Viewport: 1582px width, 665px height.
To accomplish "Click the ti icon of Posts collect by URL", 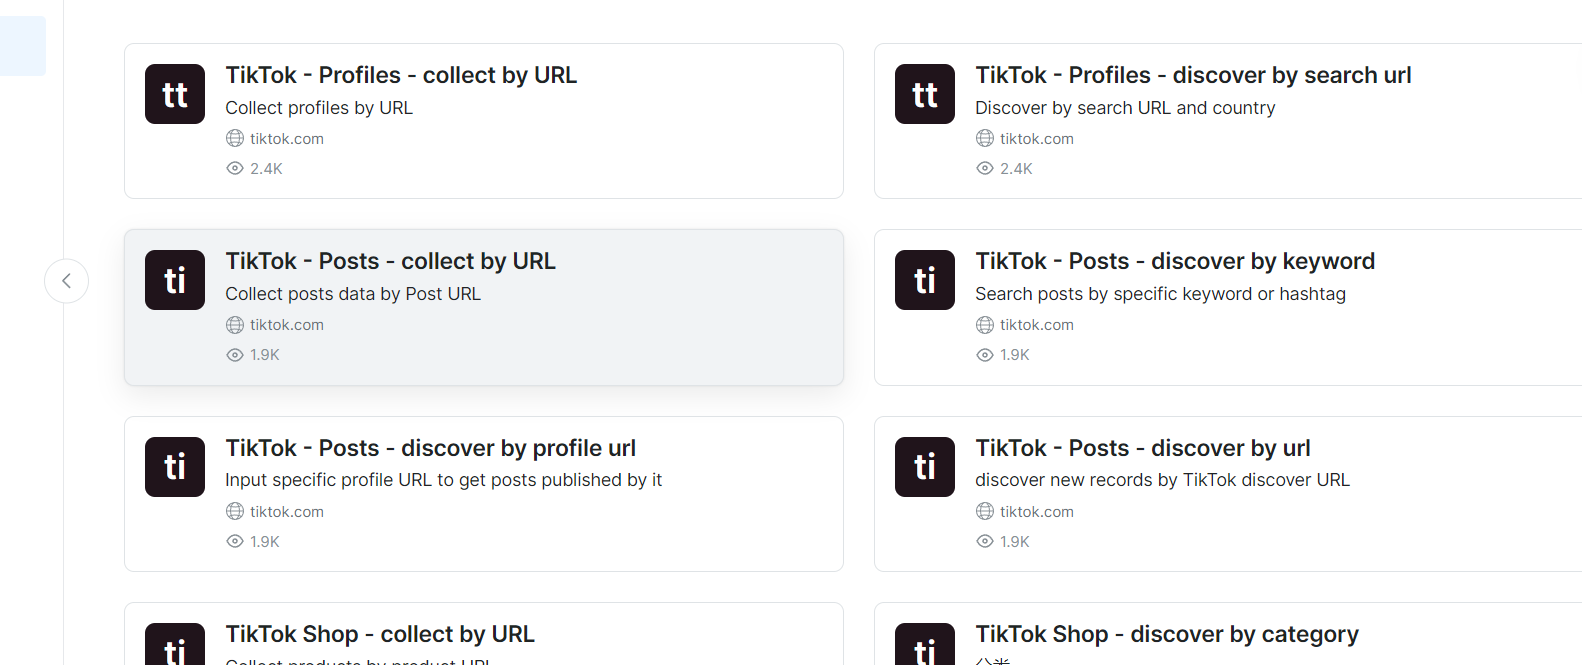I will 175,280.
